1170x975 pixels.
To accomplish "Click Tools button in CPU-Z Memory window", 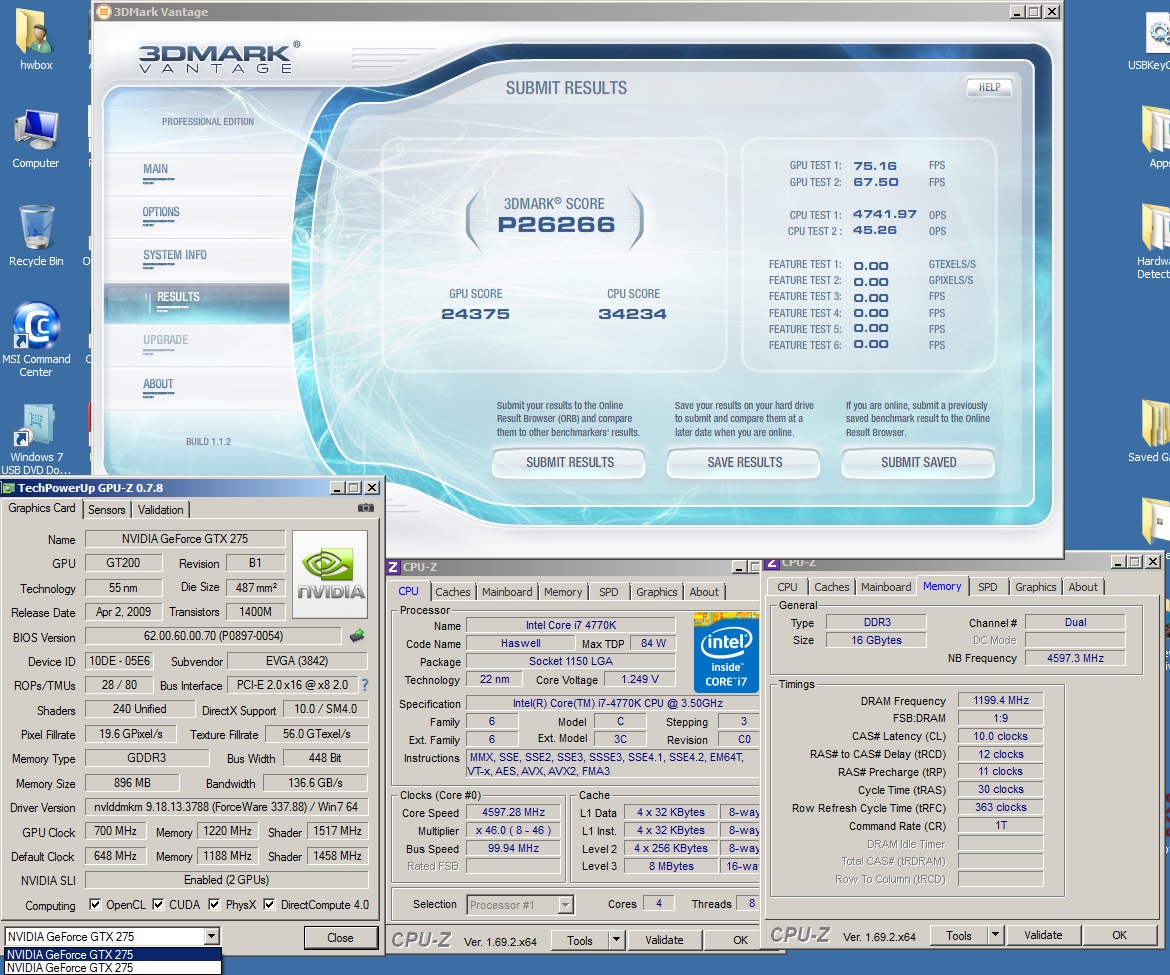I will pyautogui.click(x=959, y=935).
